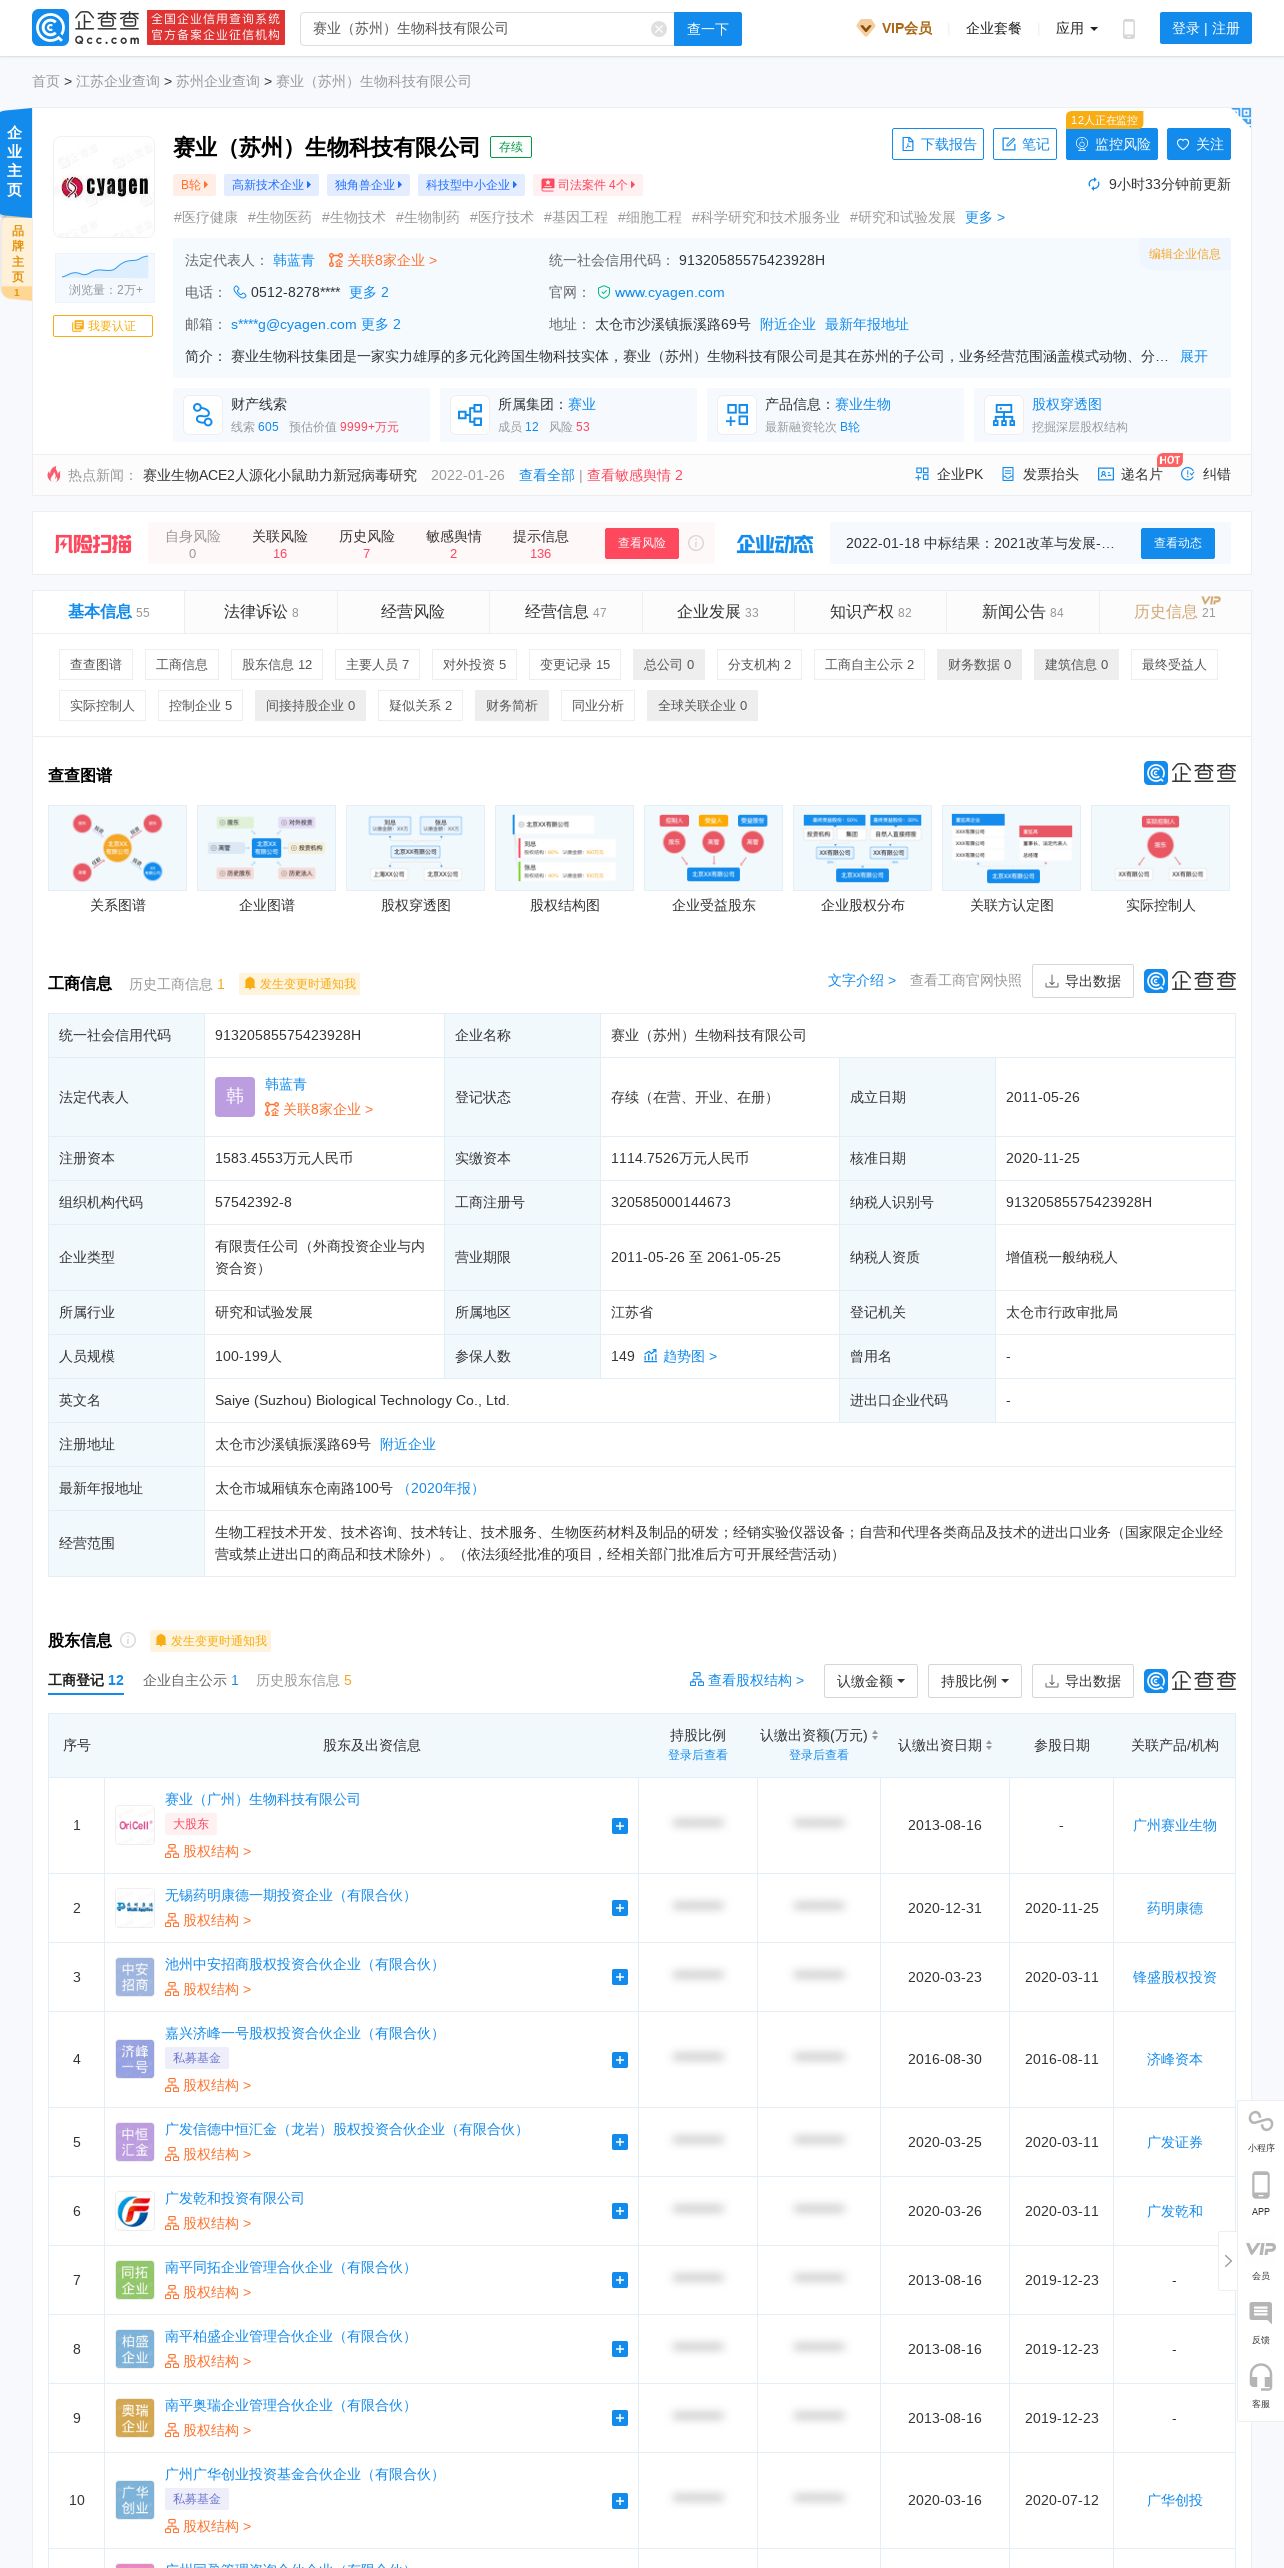Click the 监控风险 button

point(1112,144)
